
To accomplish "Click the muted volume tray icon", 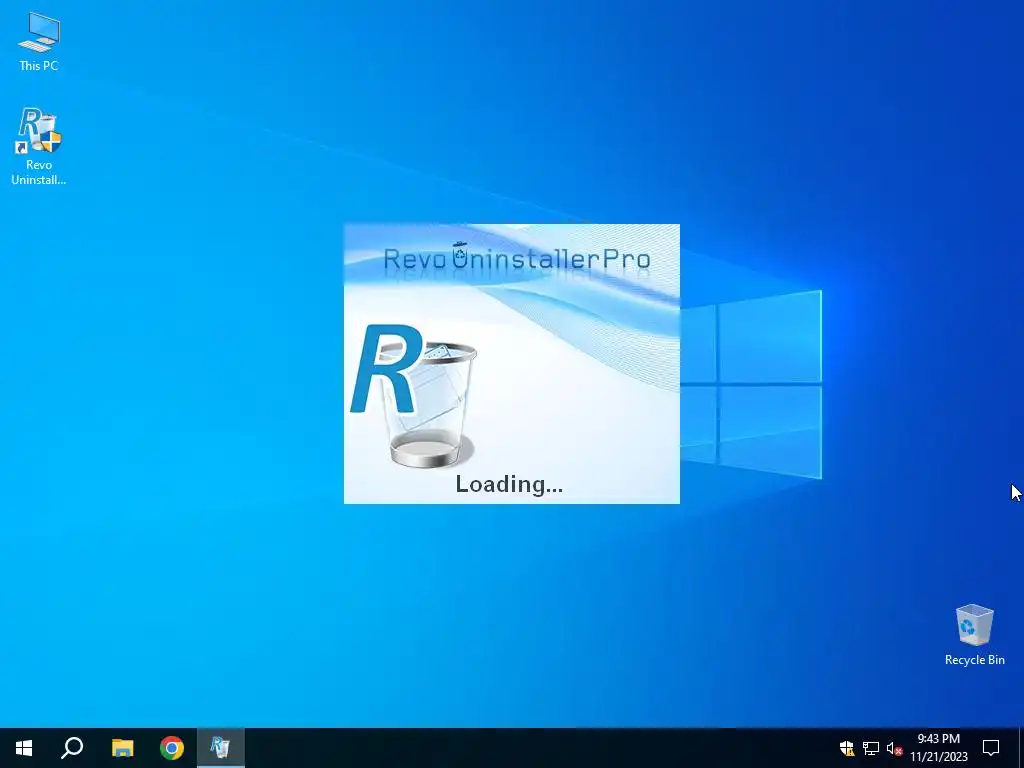I will click(x=894, y=748).
